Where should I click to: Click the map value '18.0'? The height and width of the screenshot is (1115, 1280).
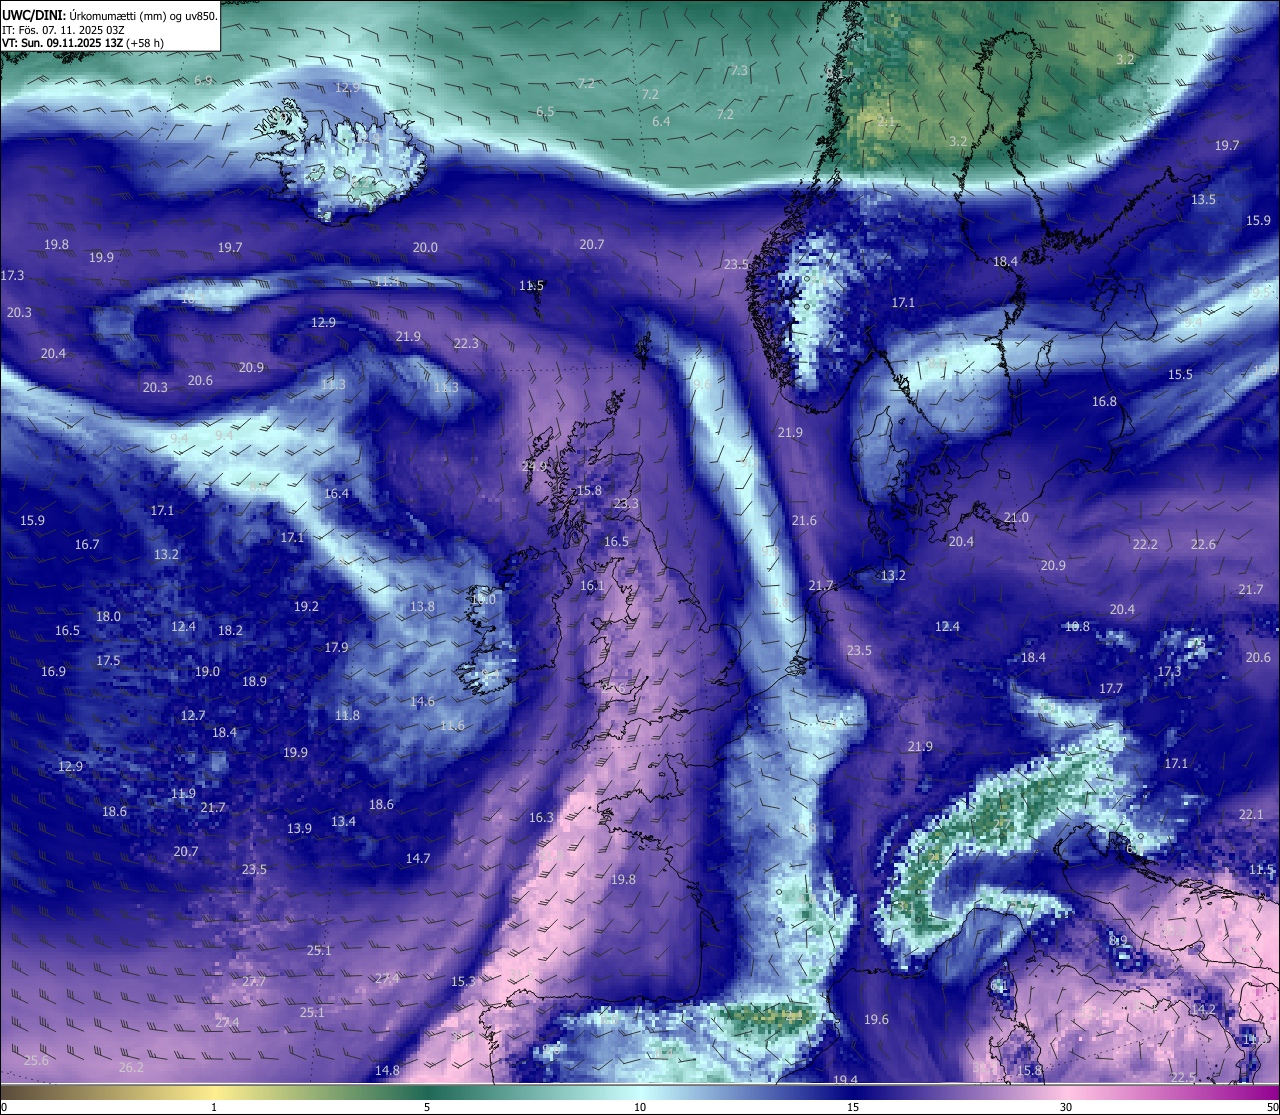click(x=108, y=616)
